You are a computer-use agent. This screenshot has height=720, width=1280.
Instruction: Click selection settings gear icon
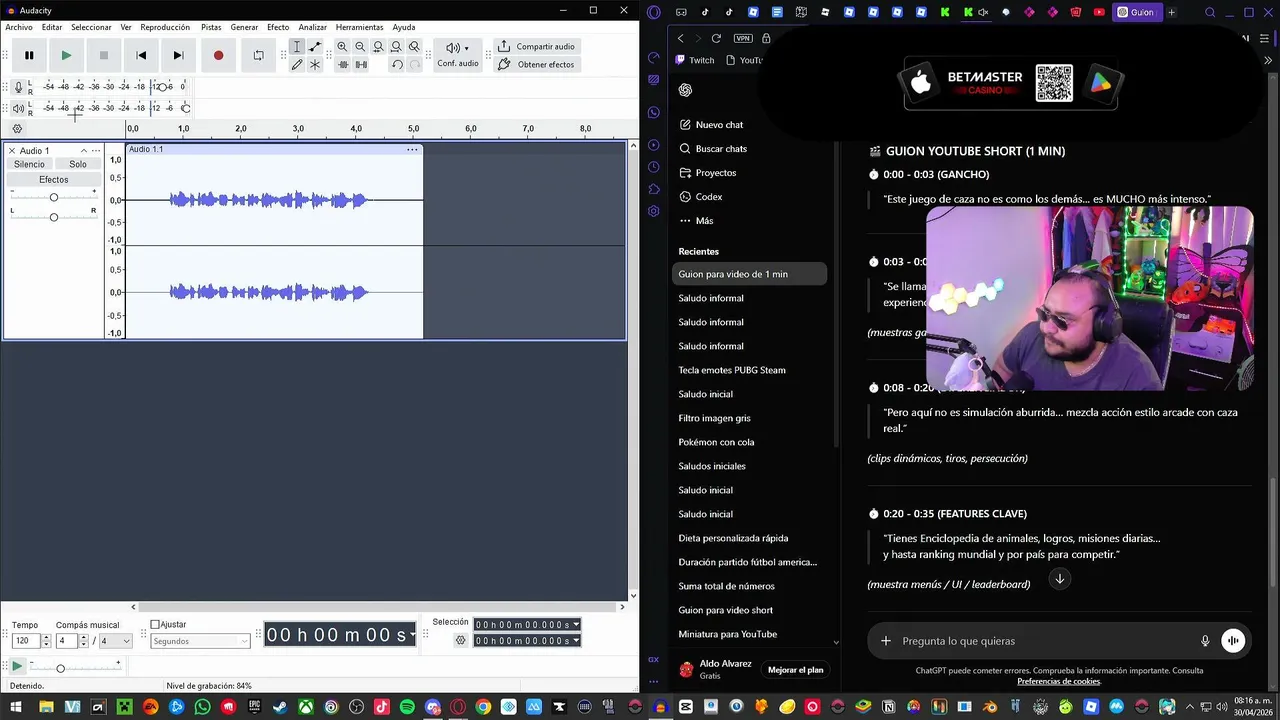460,640
